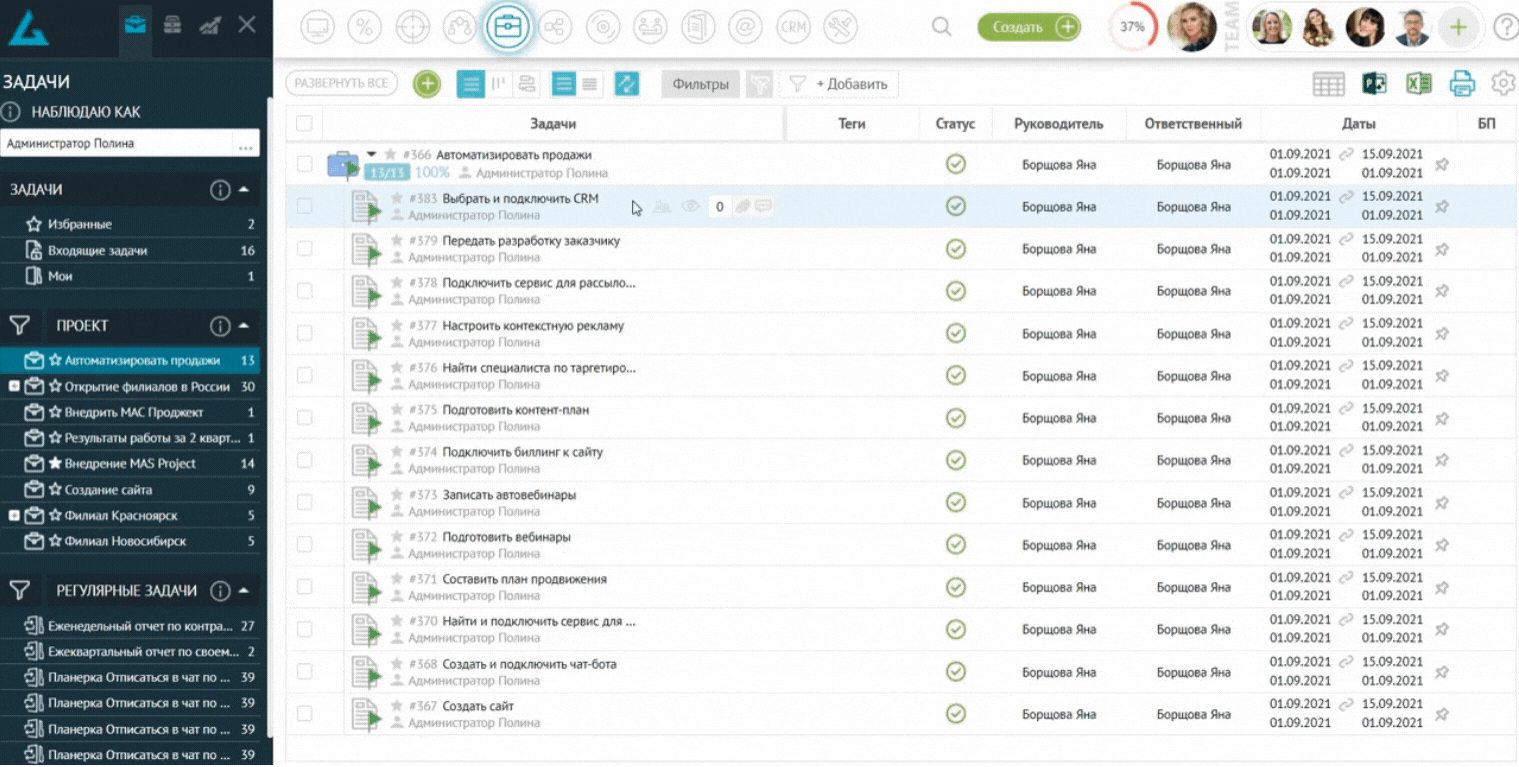The height and width of the screenshot is (767, 1519).
Task: Click the Администратор Полина observer input field
Action: coord(118,143)
